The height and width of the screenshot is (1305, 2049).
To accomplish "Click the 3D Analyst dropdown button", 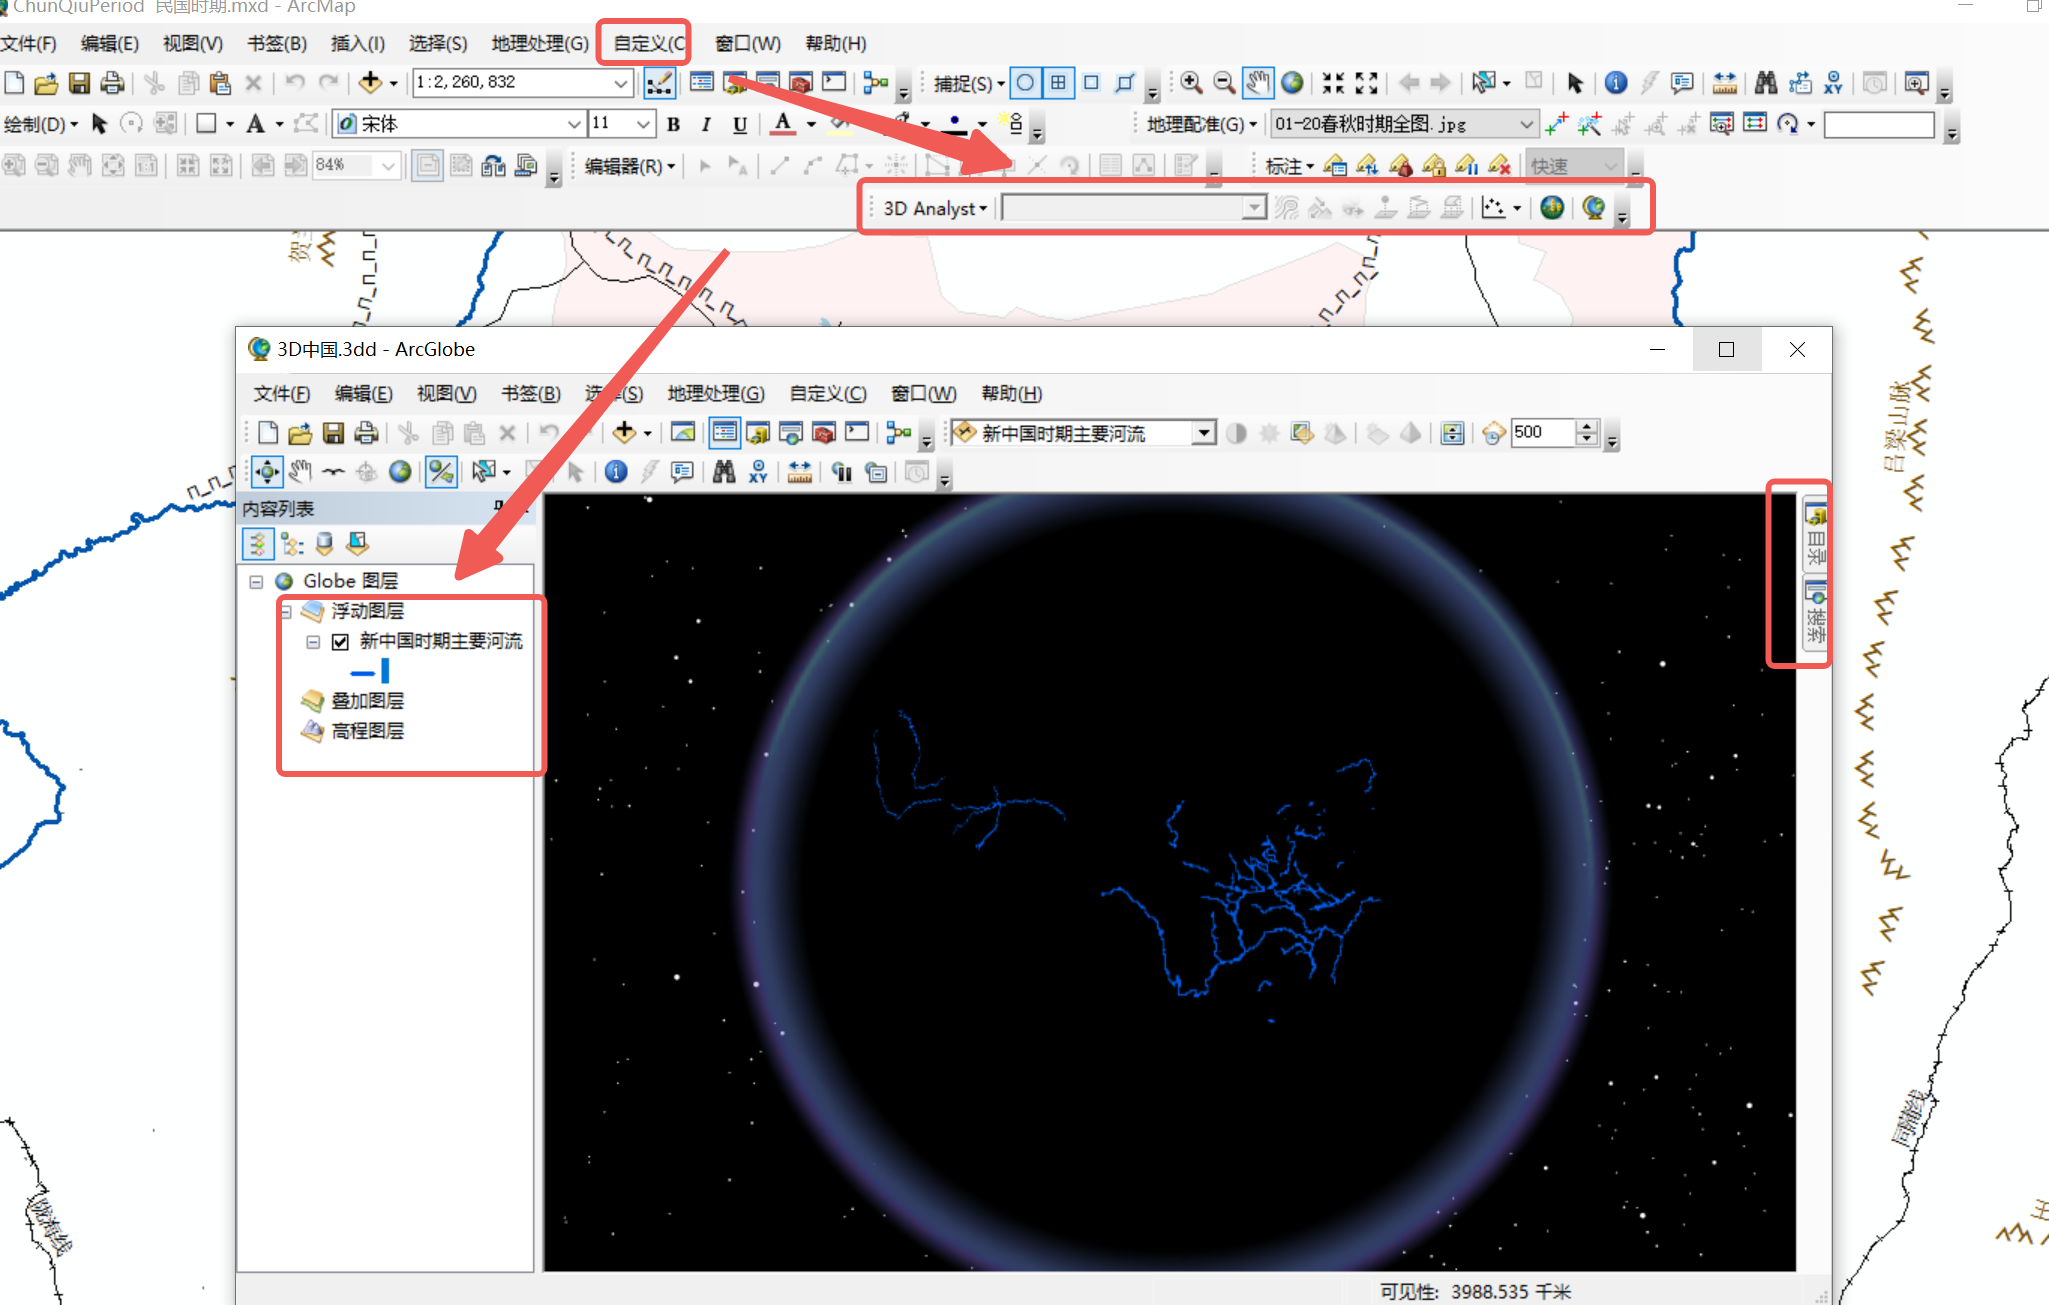I will (934, 208).
